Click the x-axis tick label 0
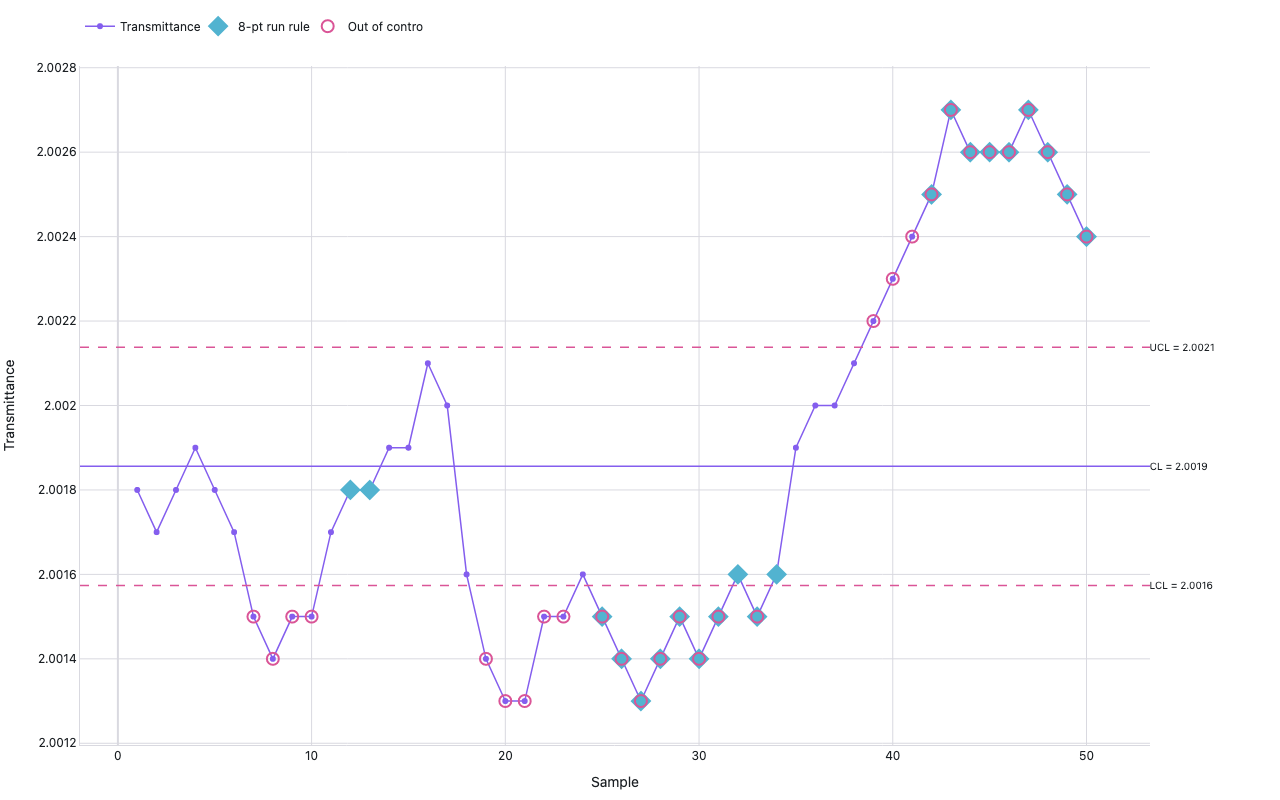This screenshot has width=1280, height=800. (118, 756)
